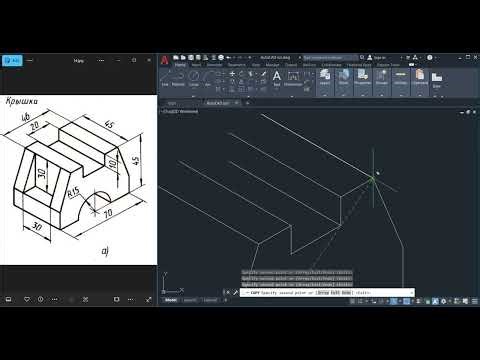
Task: Open the viewport controls label at canvas top-left
Action: pos(180,111)
